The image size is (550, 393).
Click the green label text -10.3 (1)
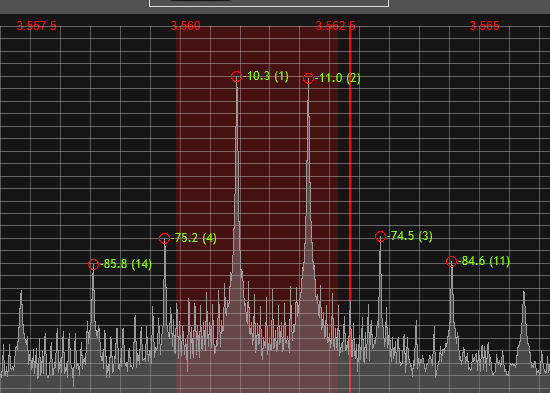point(266,76)
